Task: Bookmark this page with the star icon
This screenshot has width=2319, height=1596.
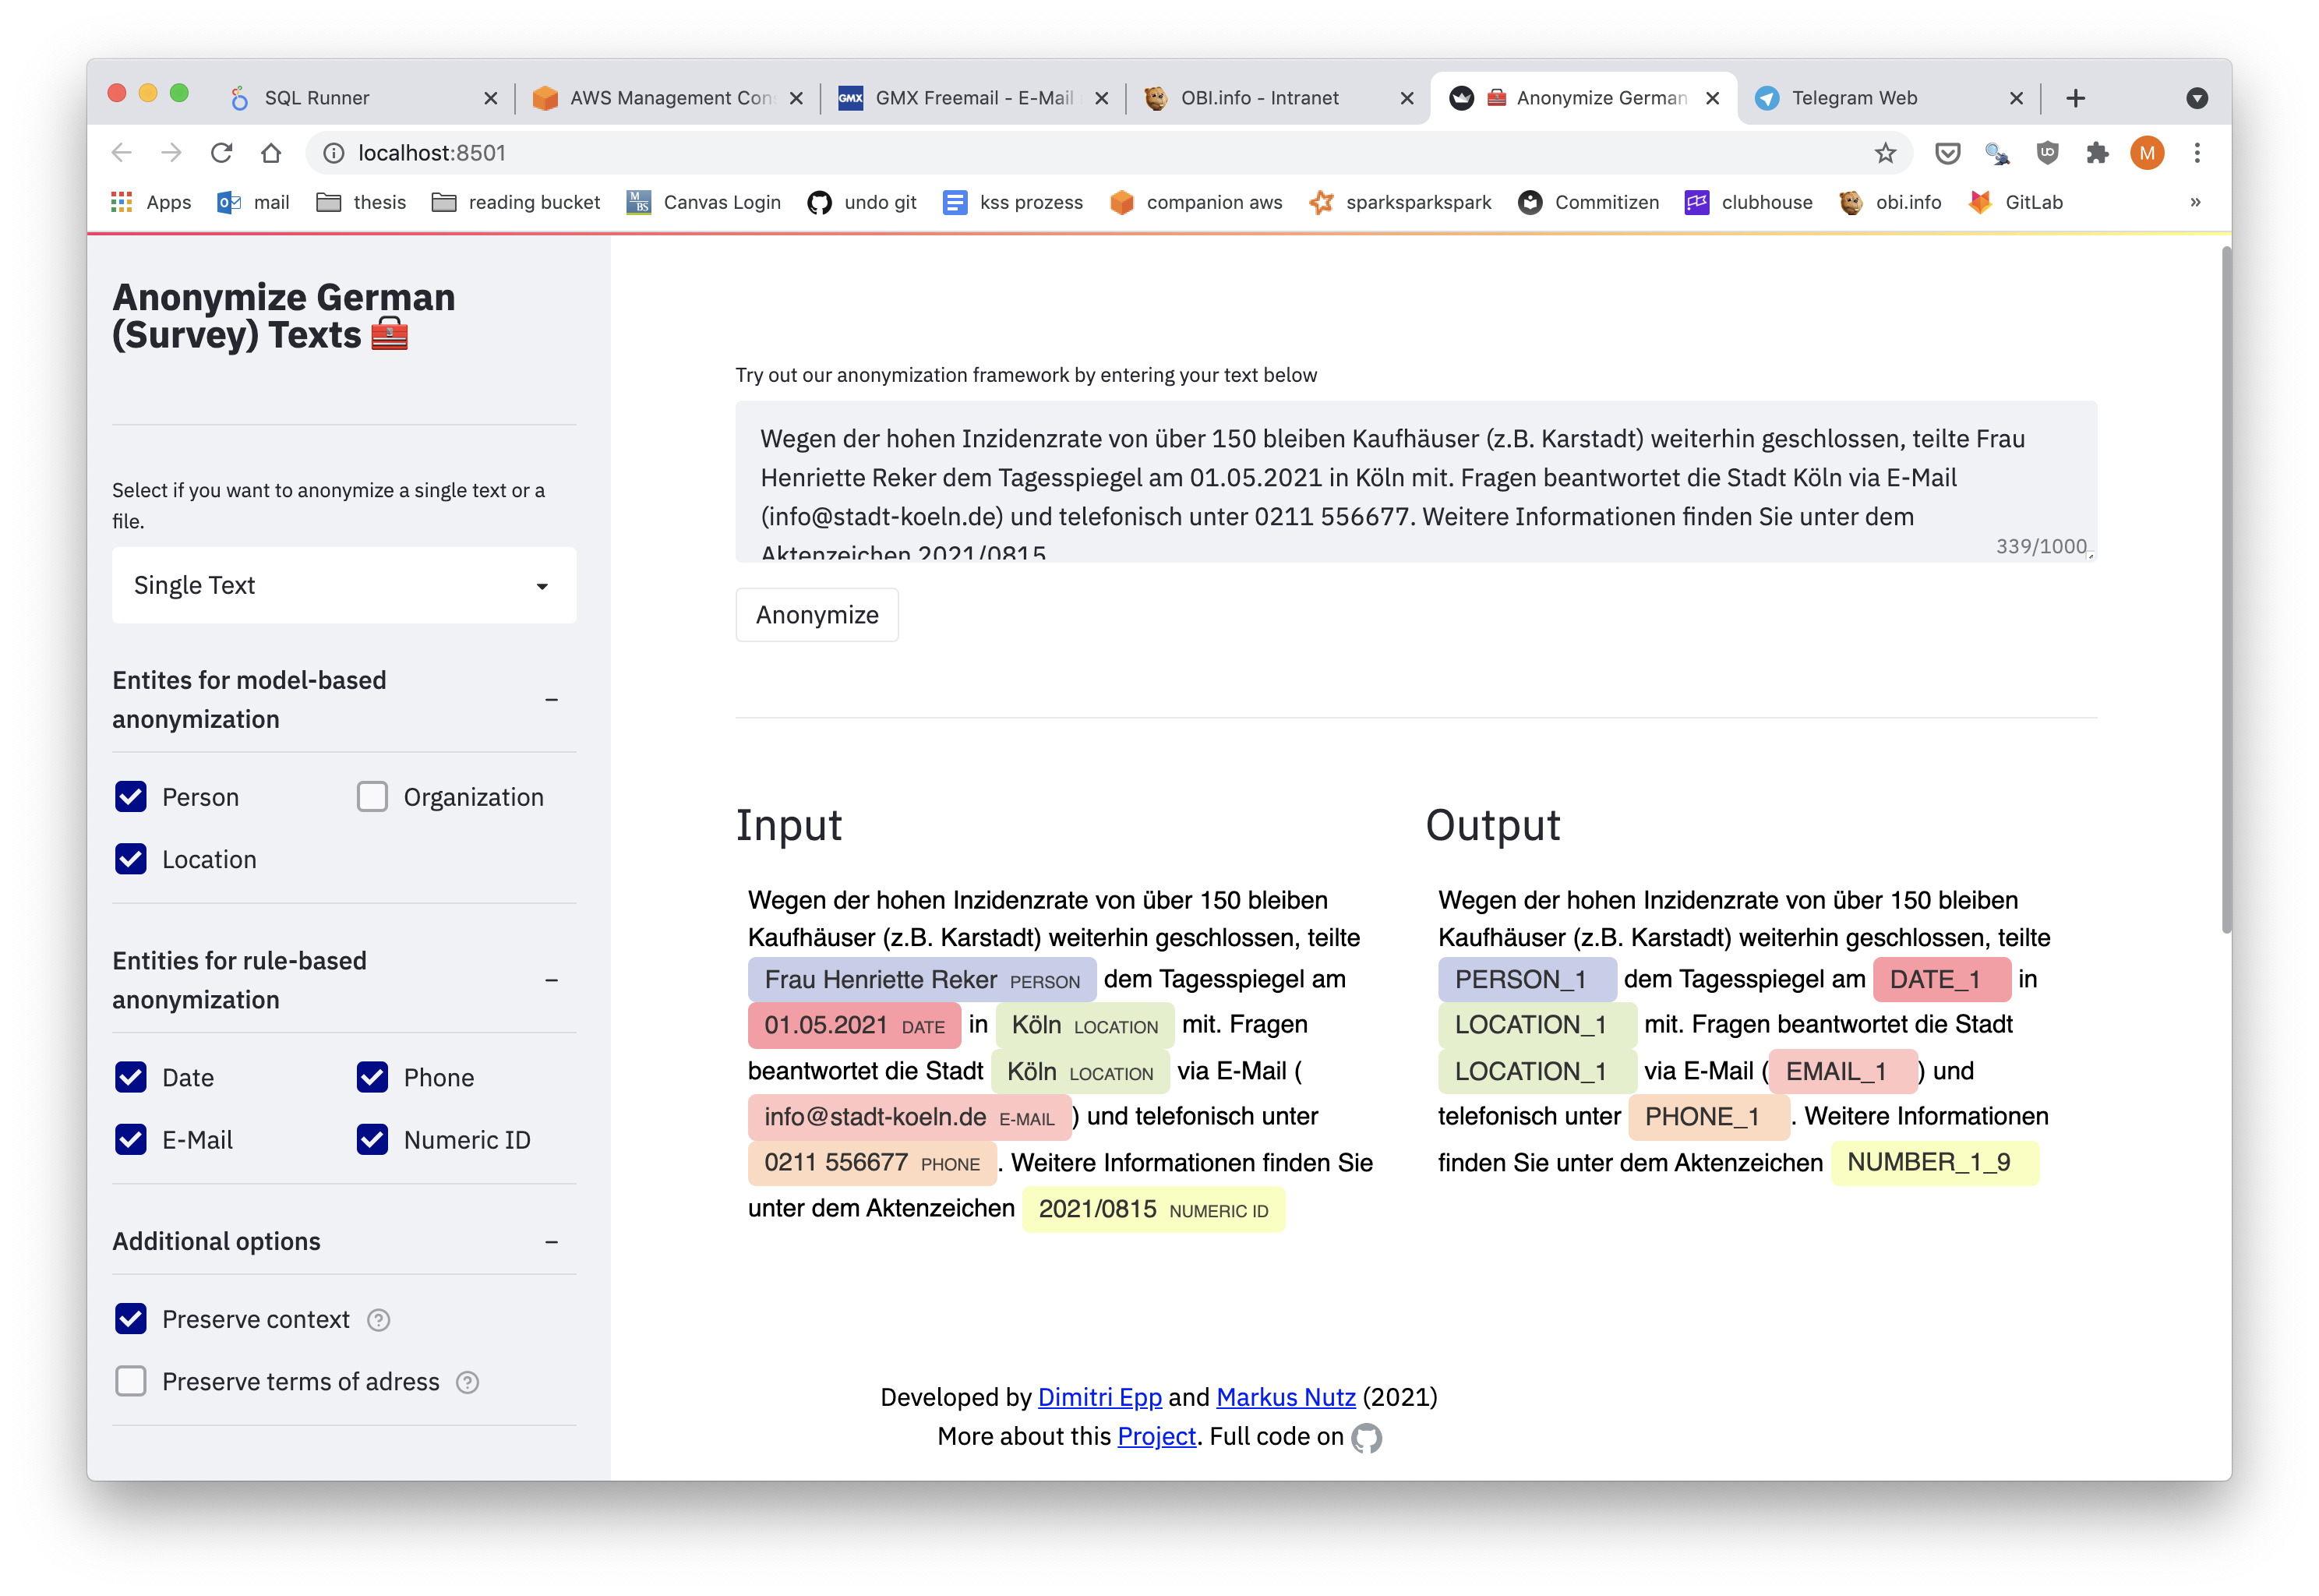Action: coord(1885,153)
